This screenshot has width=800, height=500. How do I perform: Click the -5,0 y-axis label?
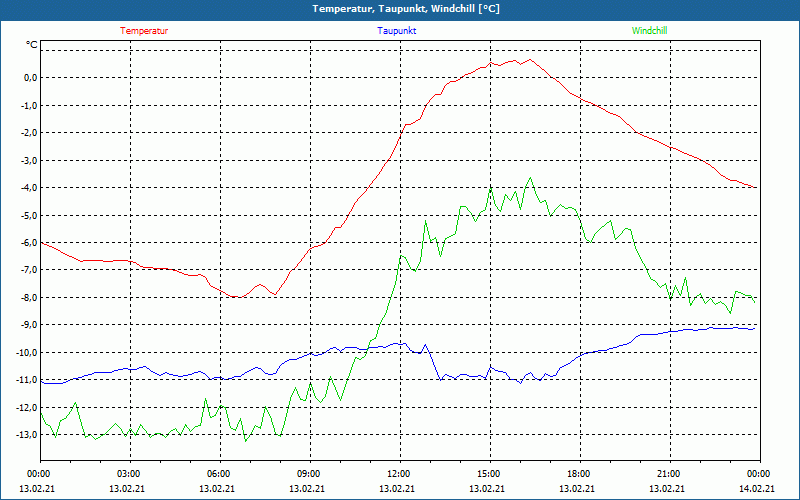tap(29, 215)
